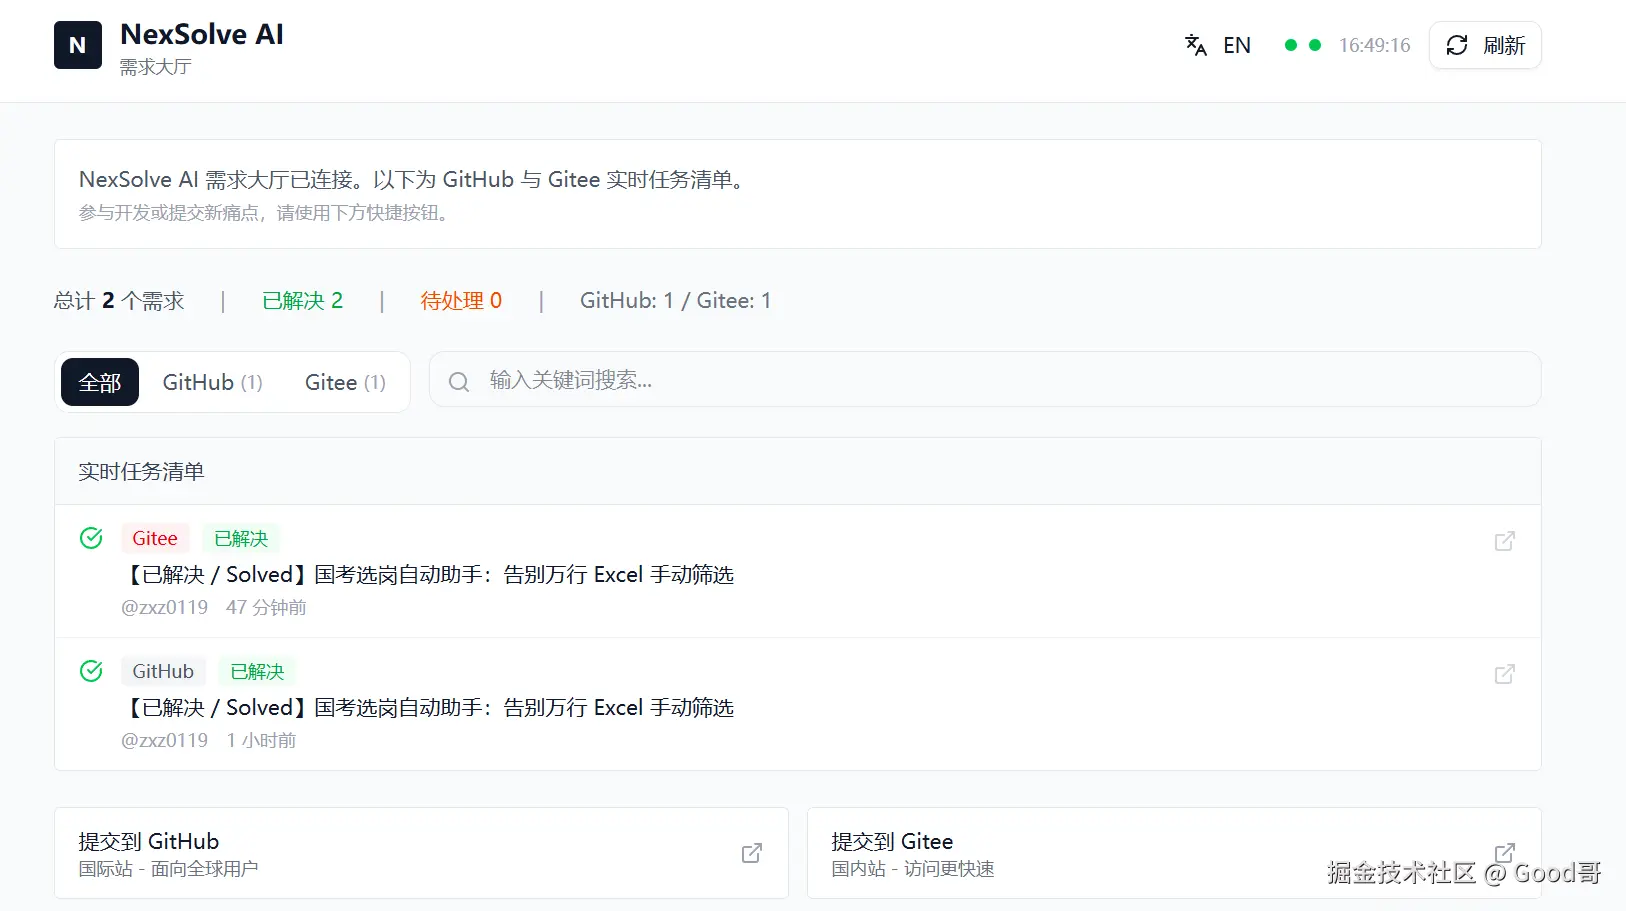Click the refresh icon in 刷新 button
The height and width of the screenshot is (911, 1626).
tap(1457, 46)
